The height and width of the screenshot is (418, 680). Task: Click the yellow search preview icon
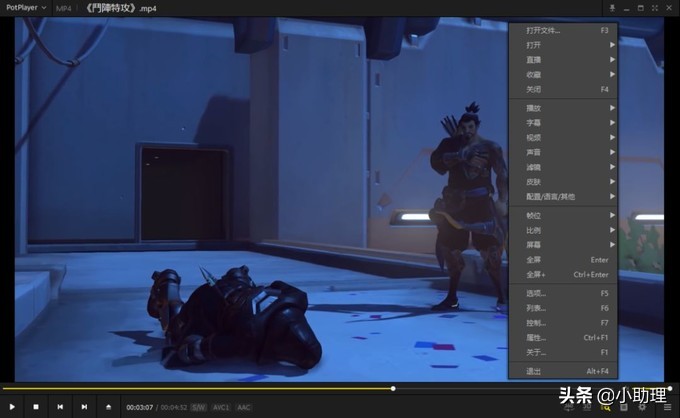click(605, 407)
